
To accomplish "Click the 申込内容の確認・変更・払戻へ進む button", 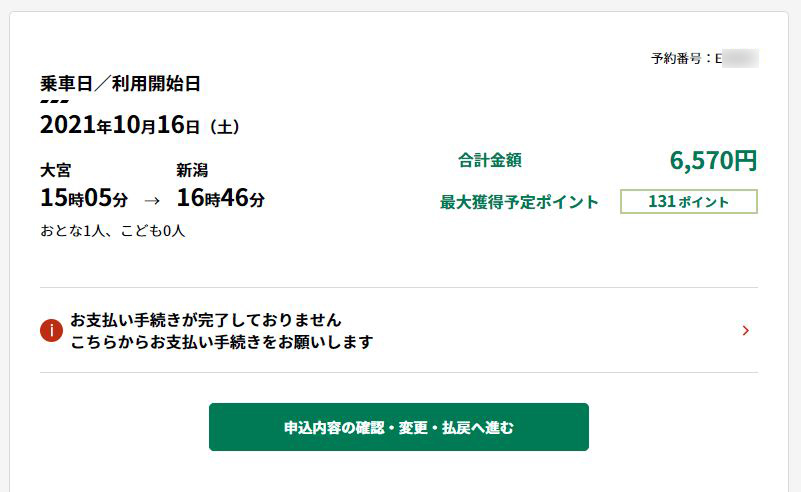I will pyautogui.click(x=398, y=427).
